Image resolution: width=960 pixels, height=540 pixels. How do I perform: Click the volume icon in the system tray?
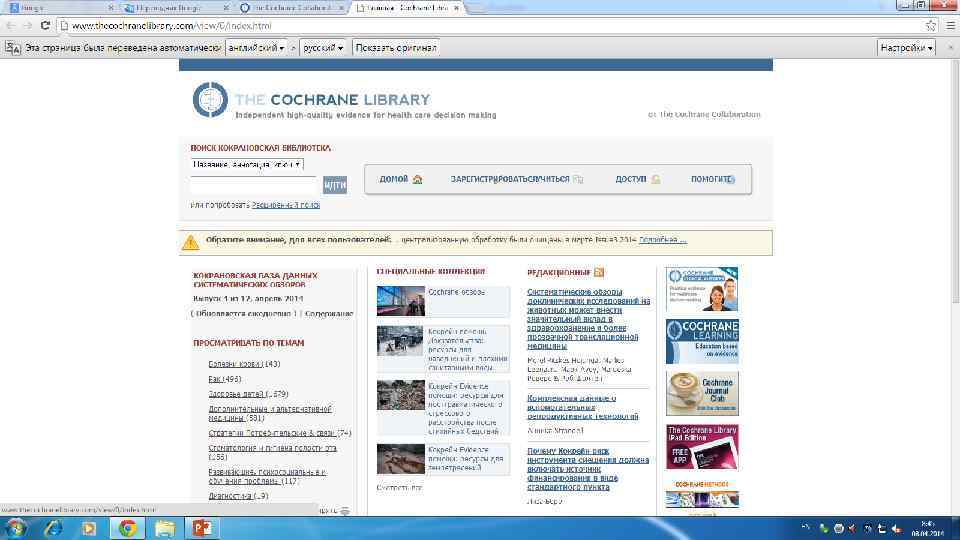point(896,528)
